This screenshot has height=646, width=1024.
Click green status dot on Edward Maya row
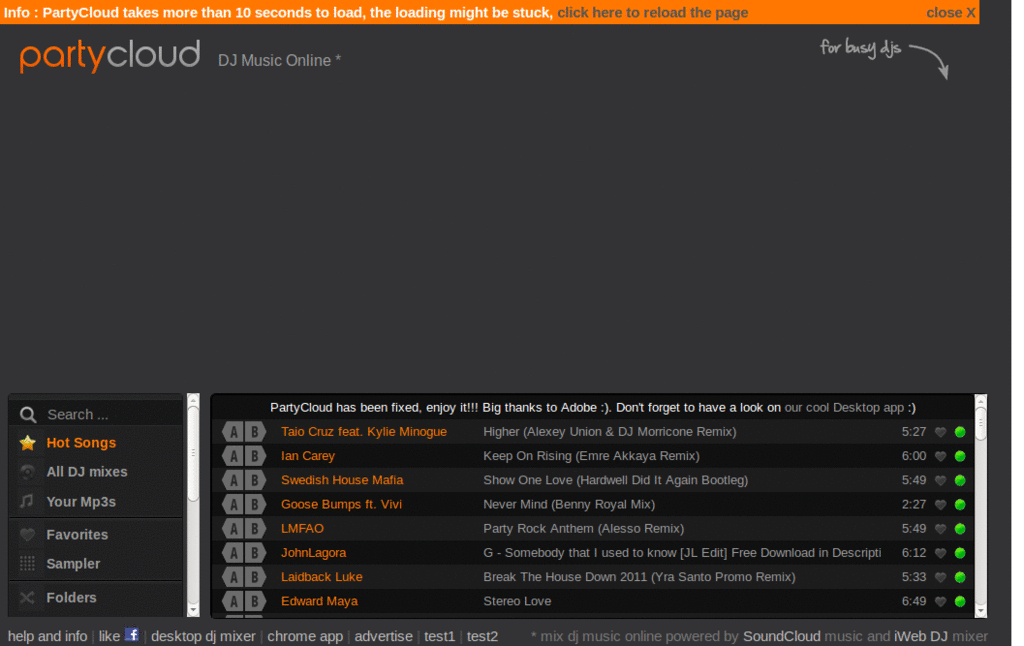pos(960,601)
